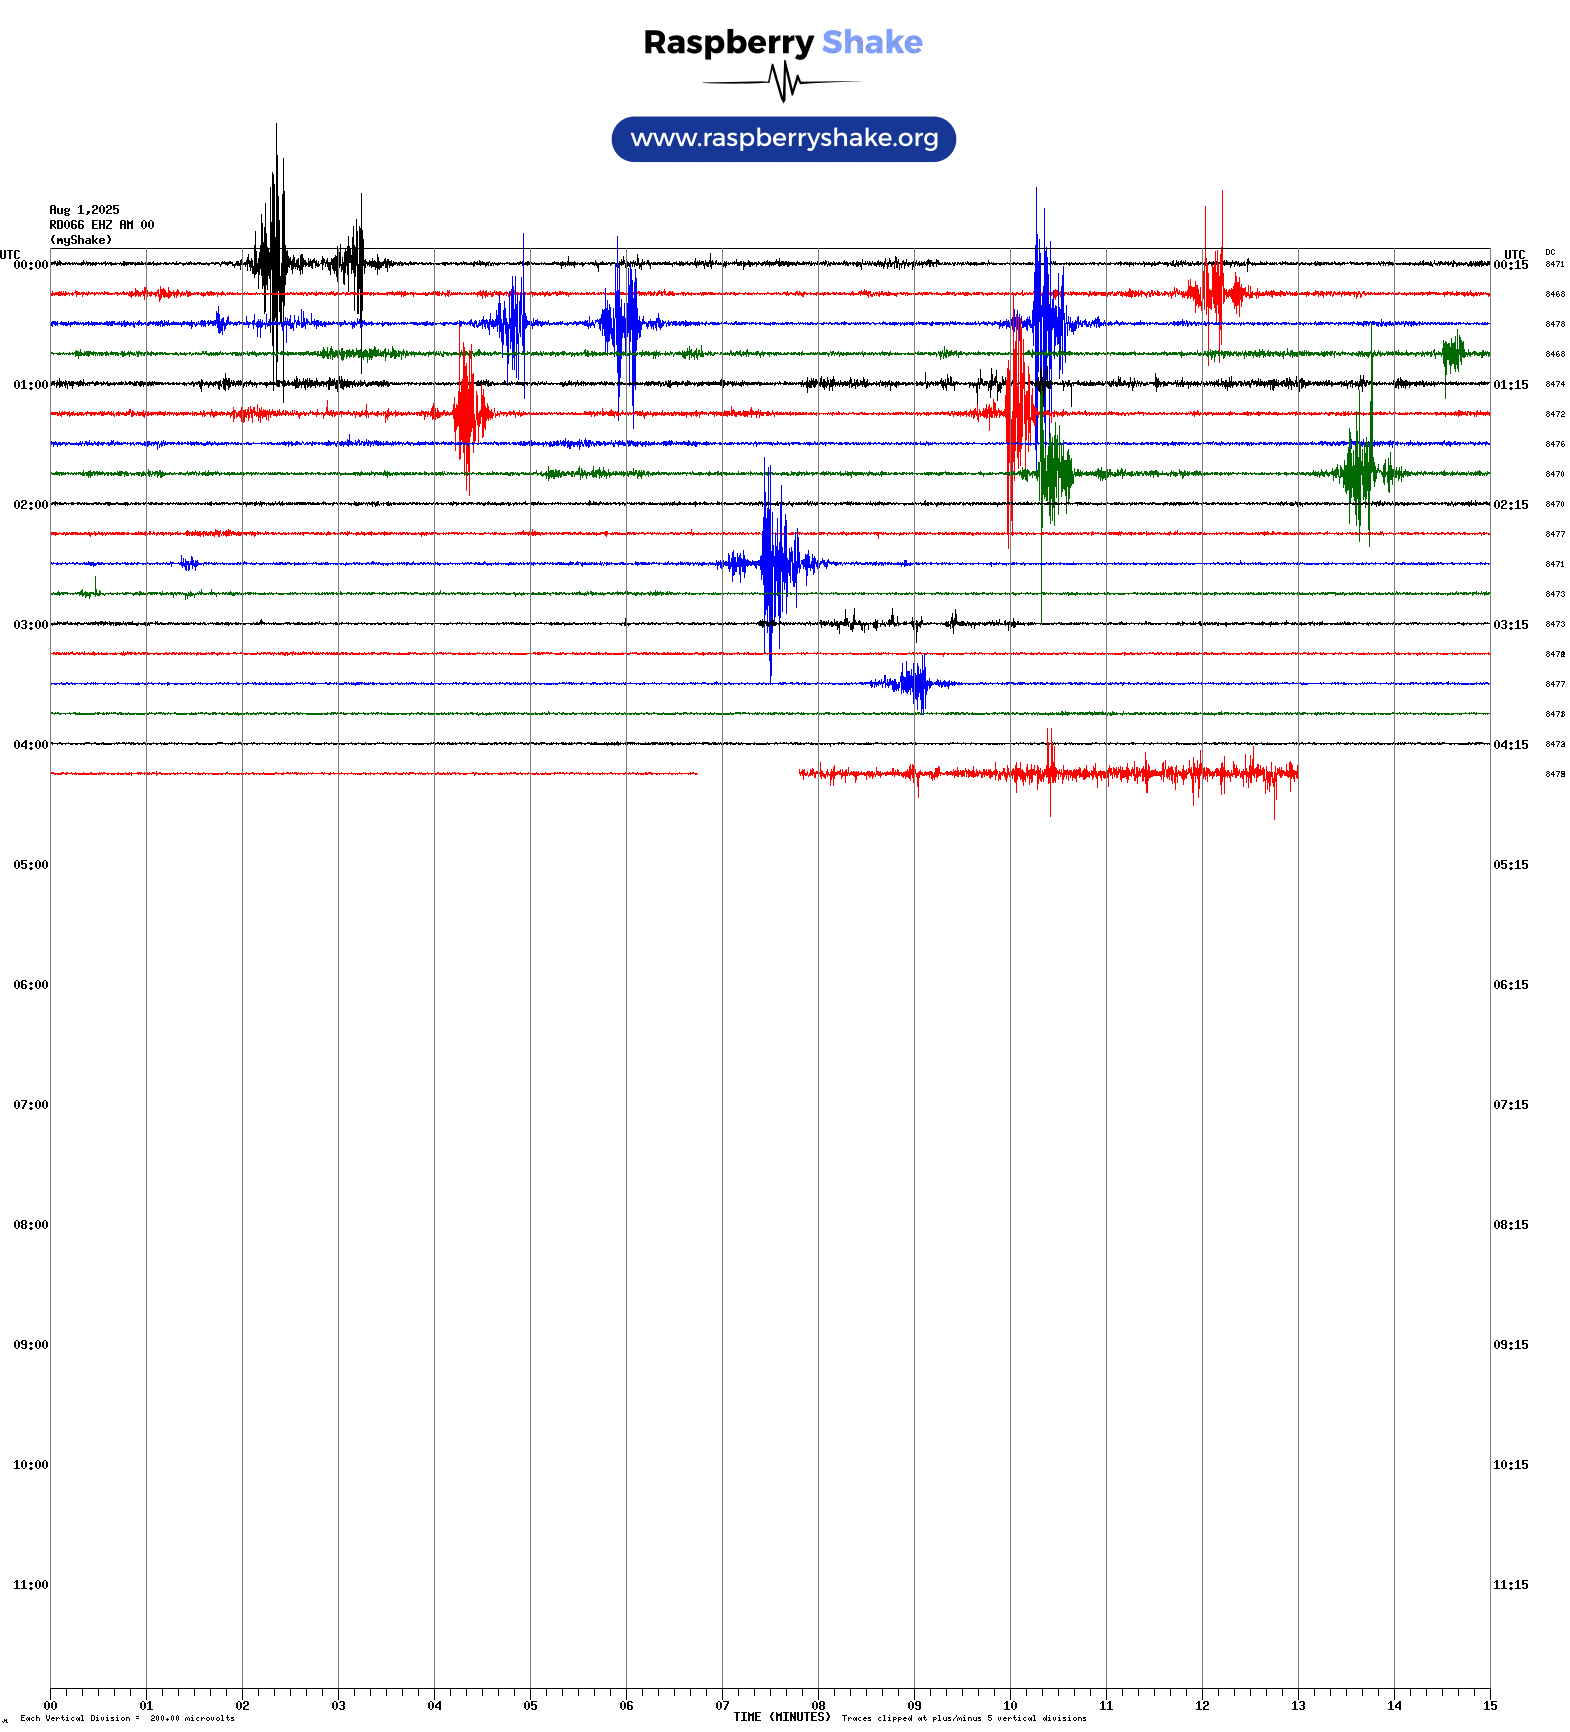Select the 07:15 time label on right axis

pos(1510,1105)
